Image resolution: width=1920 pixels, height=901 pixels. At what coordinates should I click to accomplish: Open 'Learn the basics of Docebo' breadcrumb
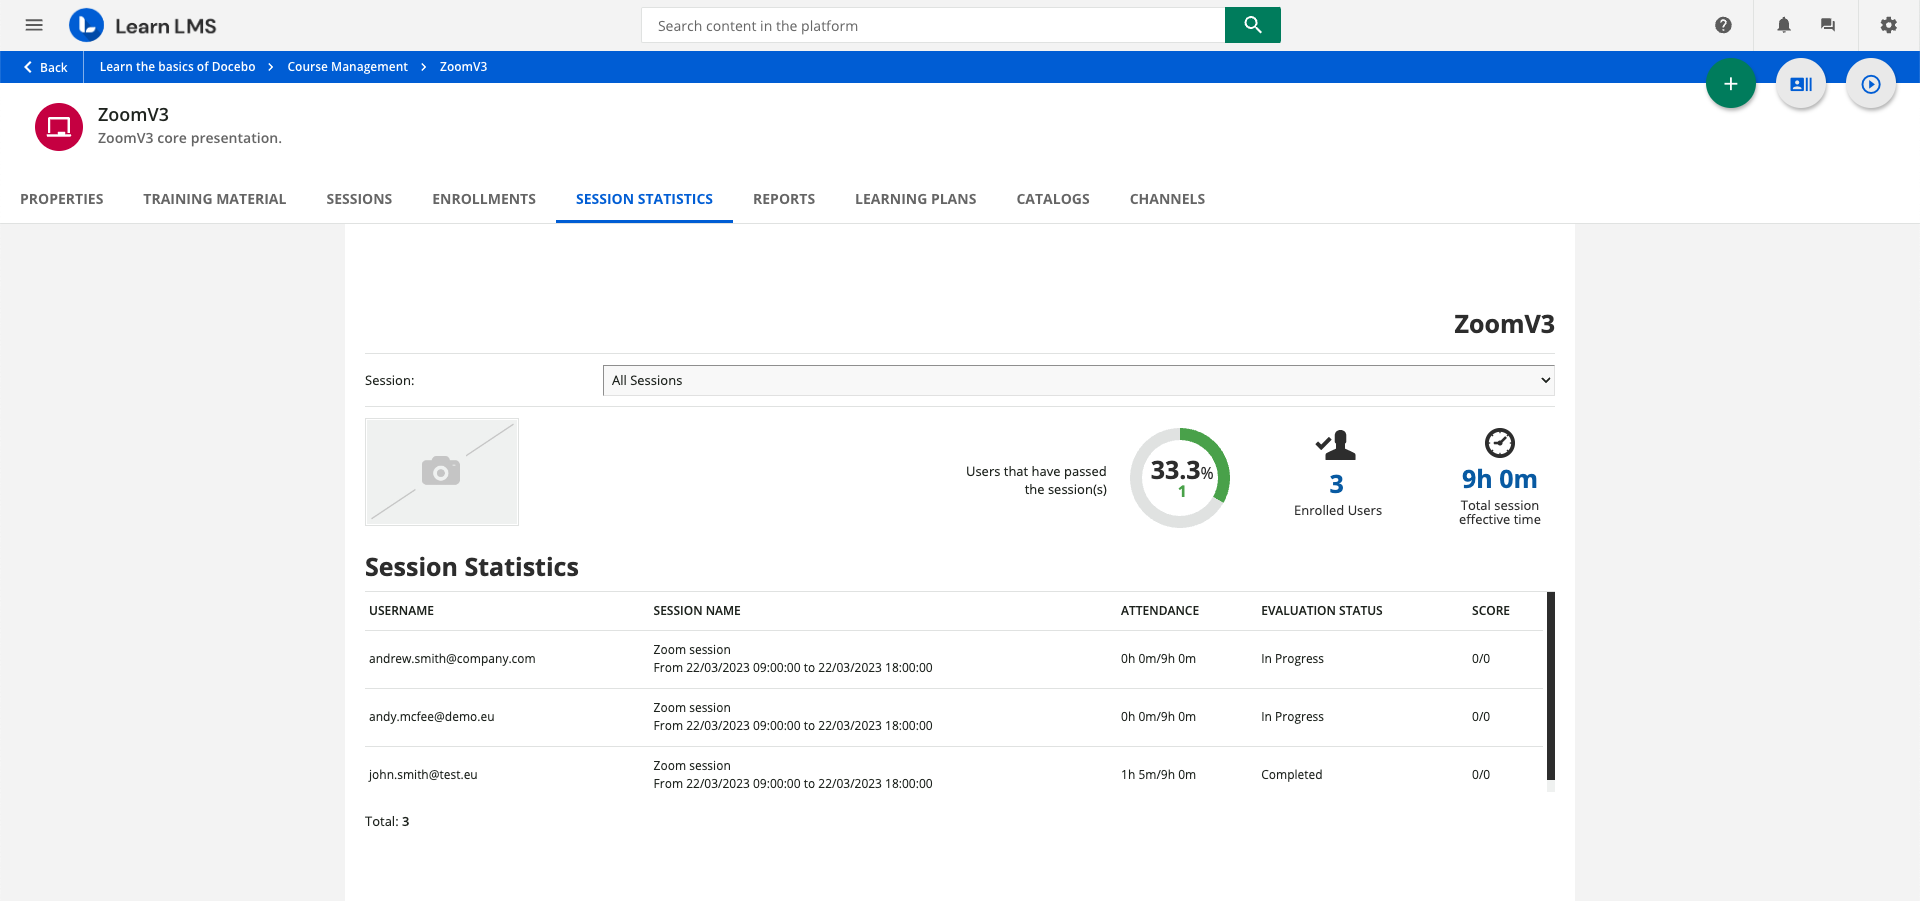click(177, 67)
